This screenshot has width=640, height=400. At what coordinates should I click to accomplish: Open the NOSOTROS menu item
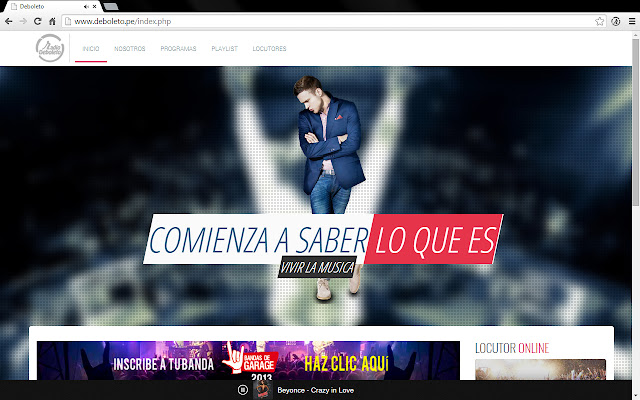[x=129, y=48]
